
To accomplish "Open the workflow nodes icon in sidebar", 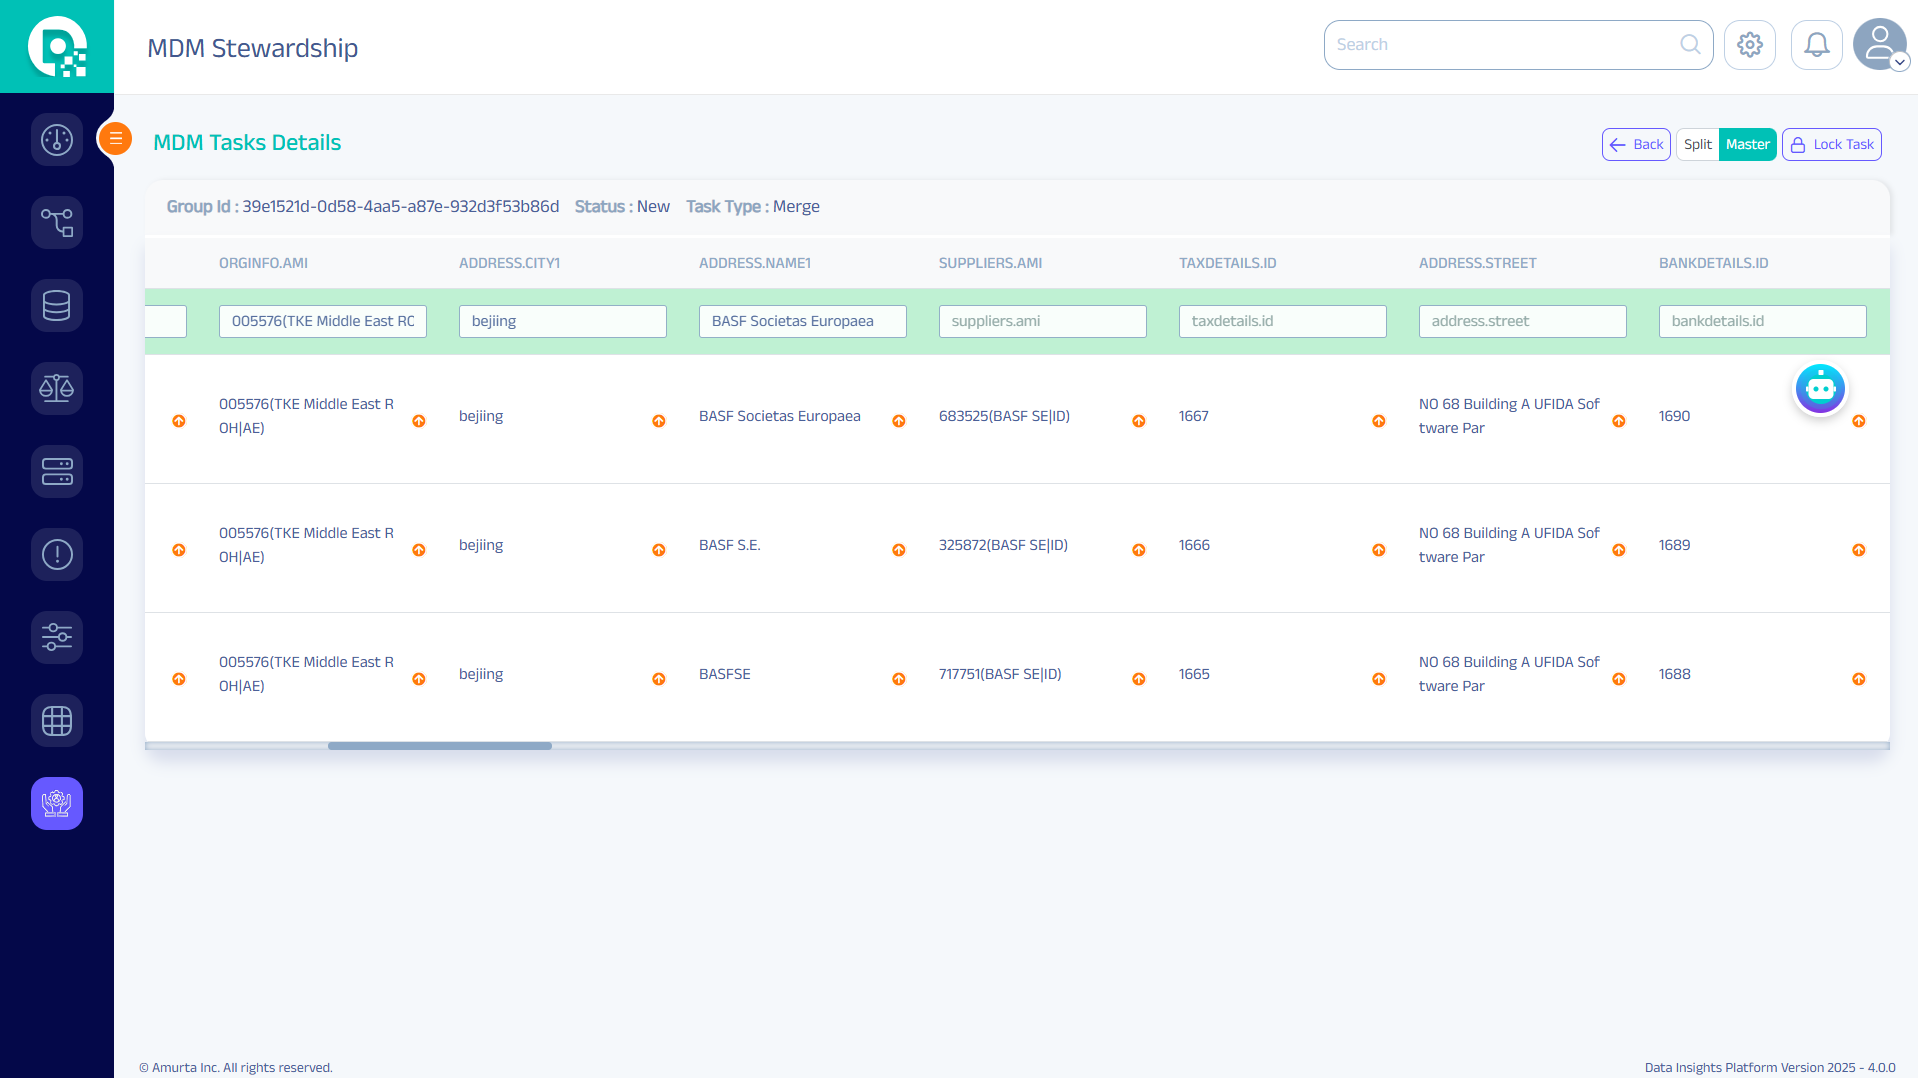I will tap(57, 222).
